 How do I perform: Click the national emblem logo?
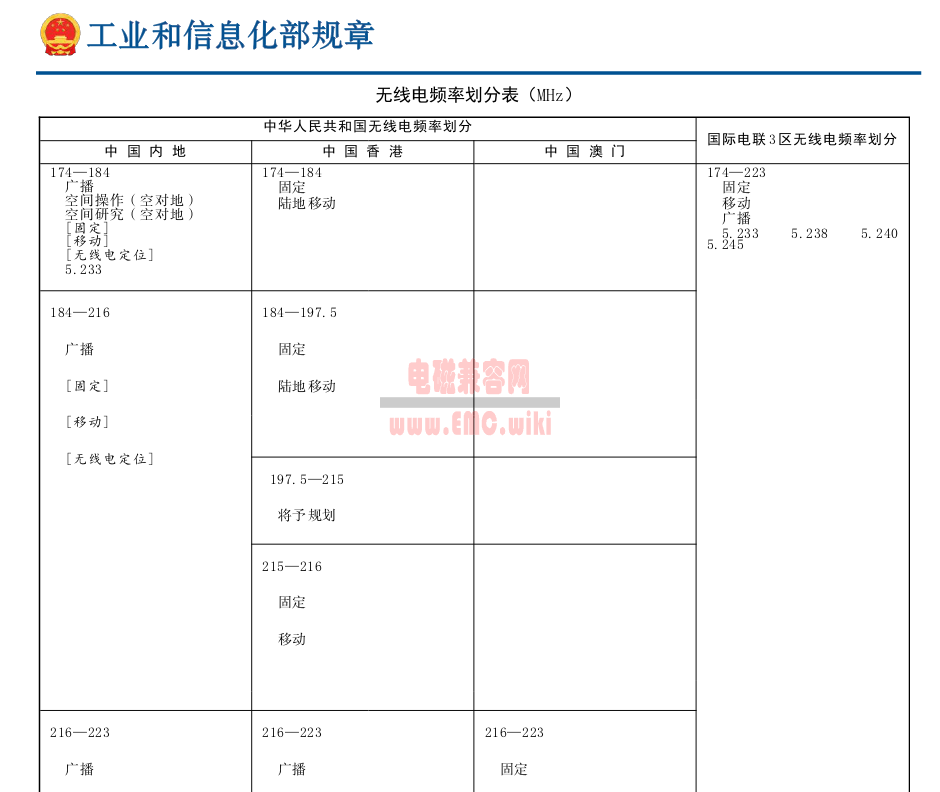[60, 35]
